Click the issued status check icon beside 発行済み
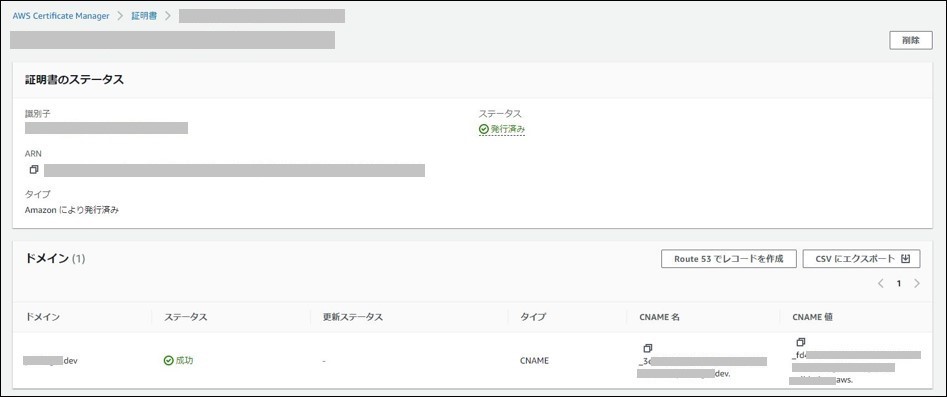The width and height of the screenshot is (947, 397). tap(483, 129)
